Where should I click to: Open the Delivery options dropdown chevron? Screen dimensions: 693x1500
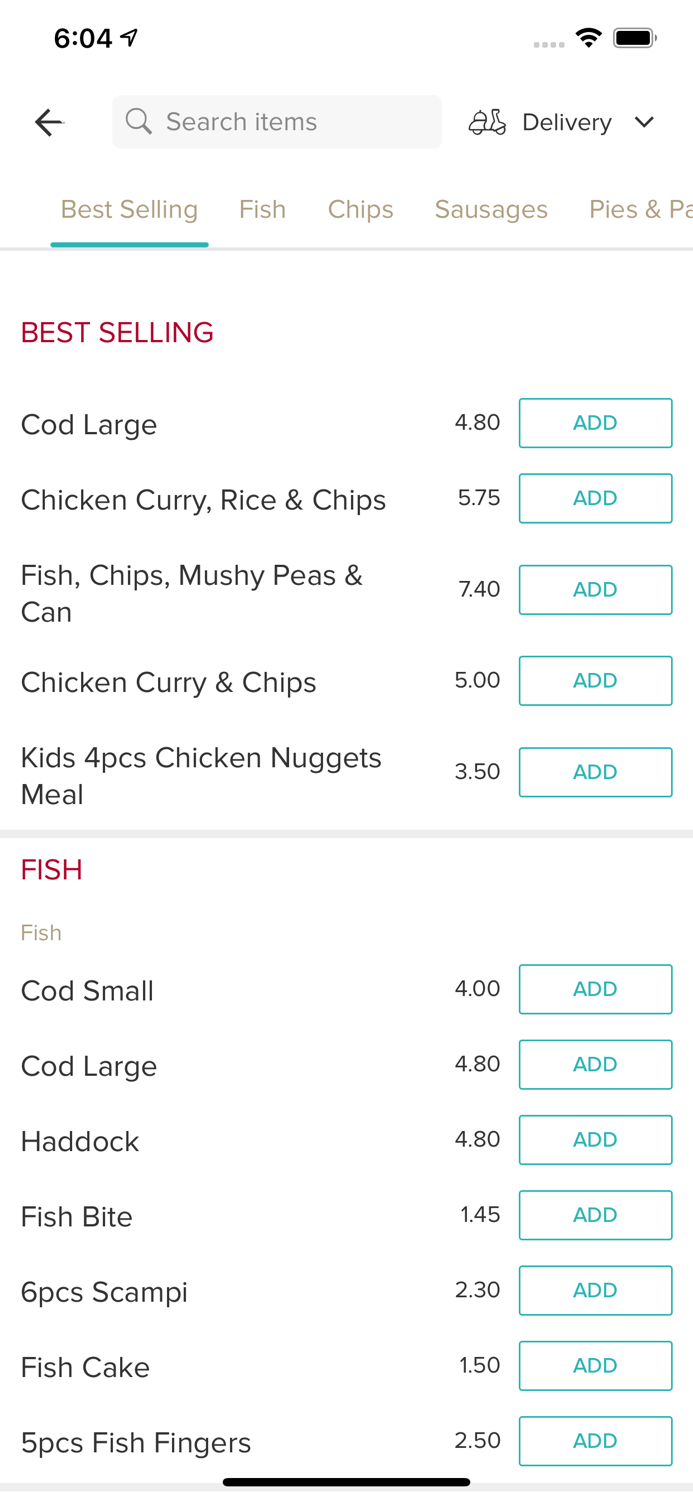645,122
